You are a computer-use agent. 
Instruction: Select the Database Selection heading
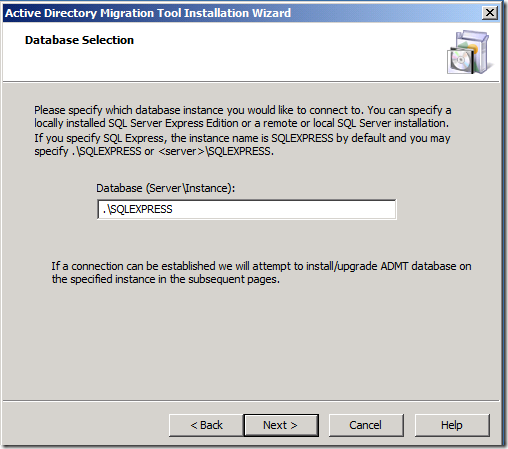(79, 40)
